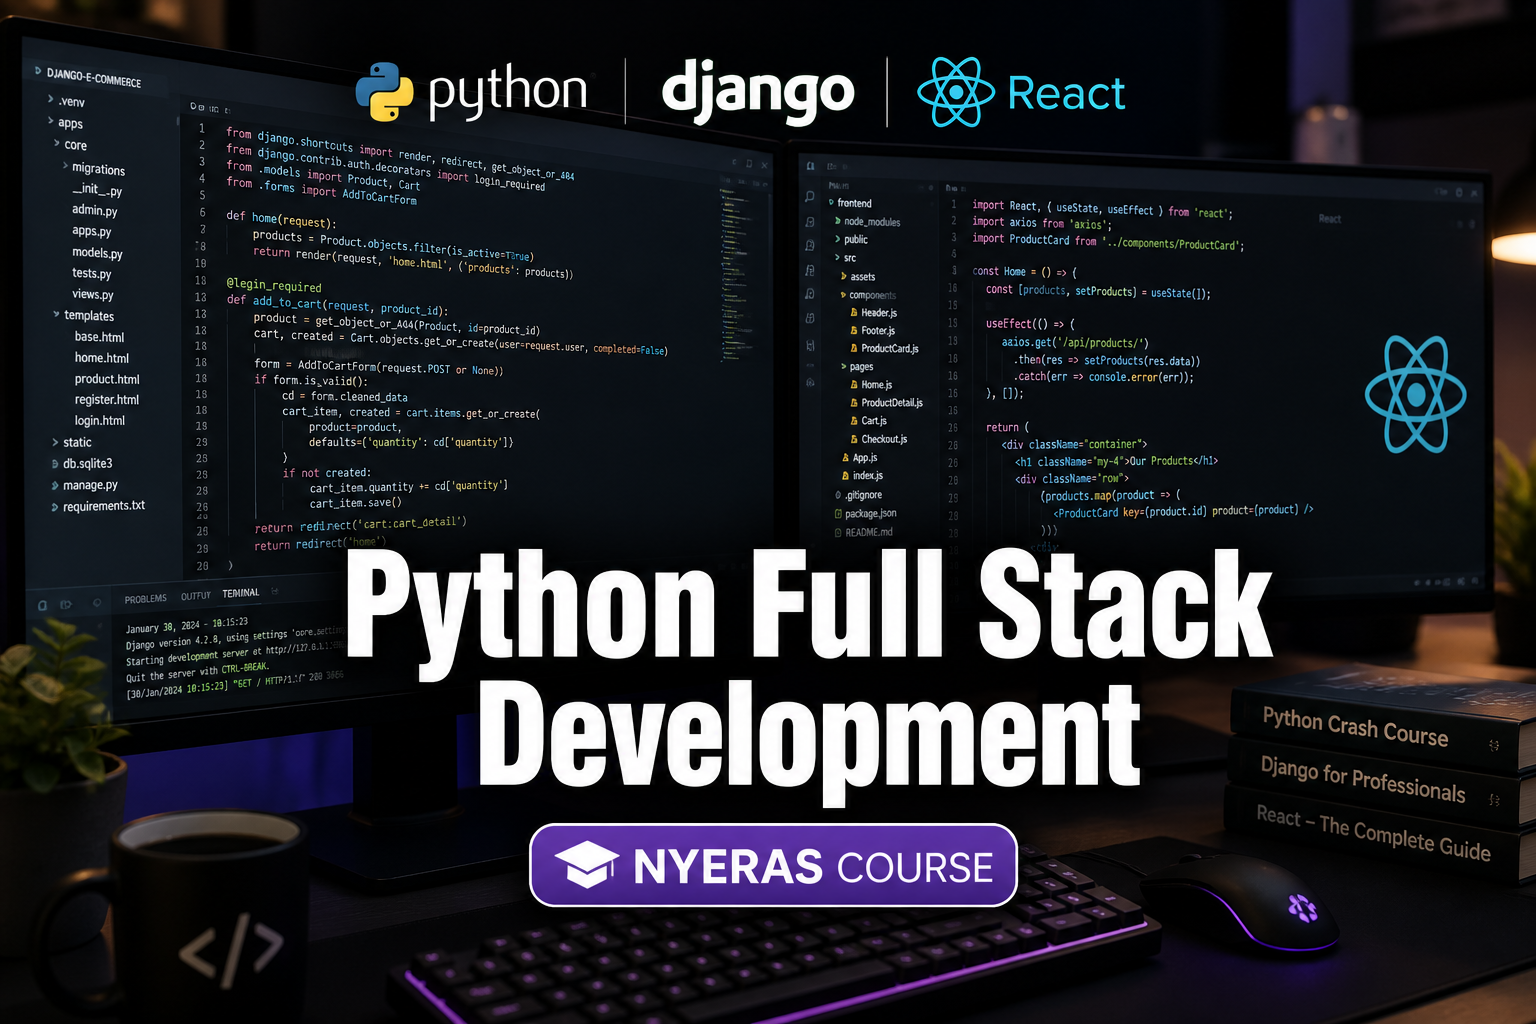Open manage.py file
Screen dimensions: 1536x1024
pos(90,485)
